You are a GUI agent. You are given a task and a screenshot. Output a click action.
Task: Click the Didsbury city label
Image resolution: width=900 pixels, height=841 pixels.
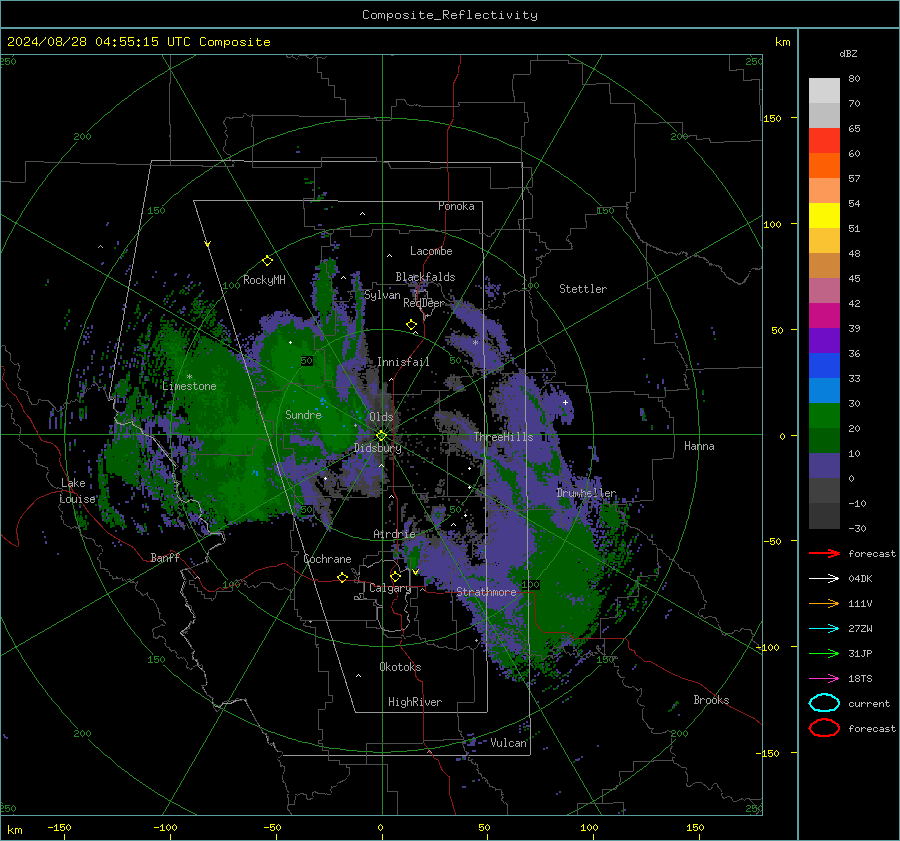(x=378, y=448)
